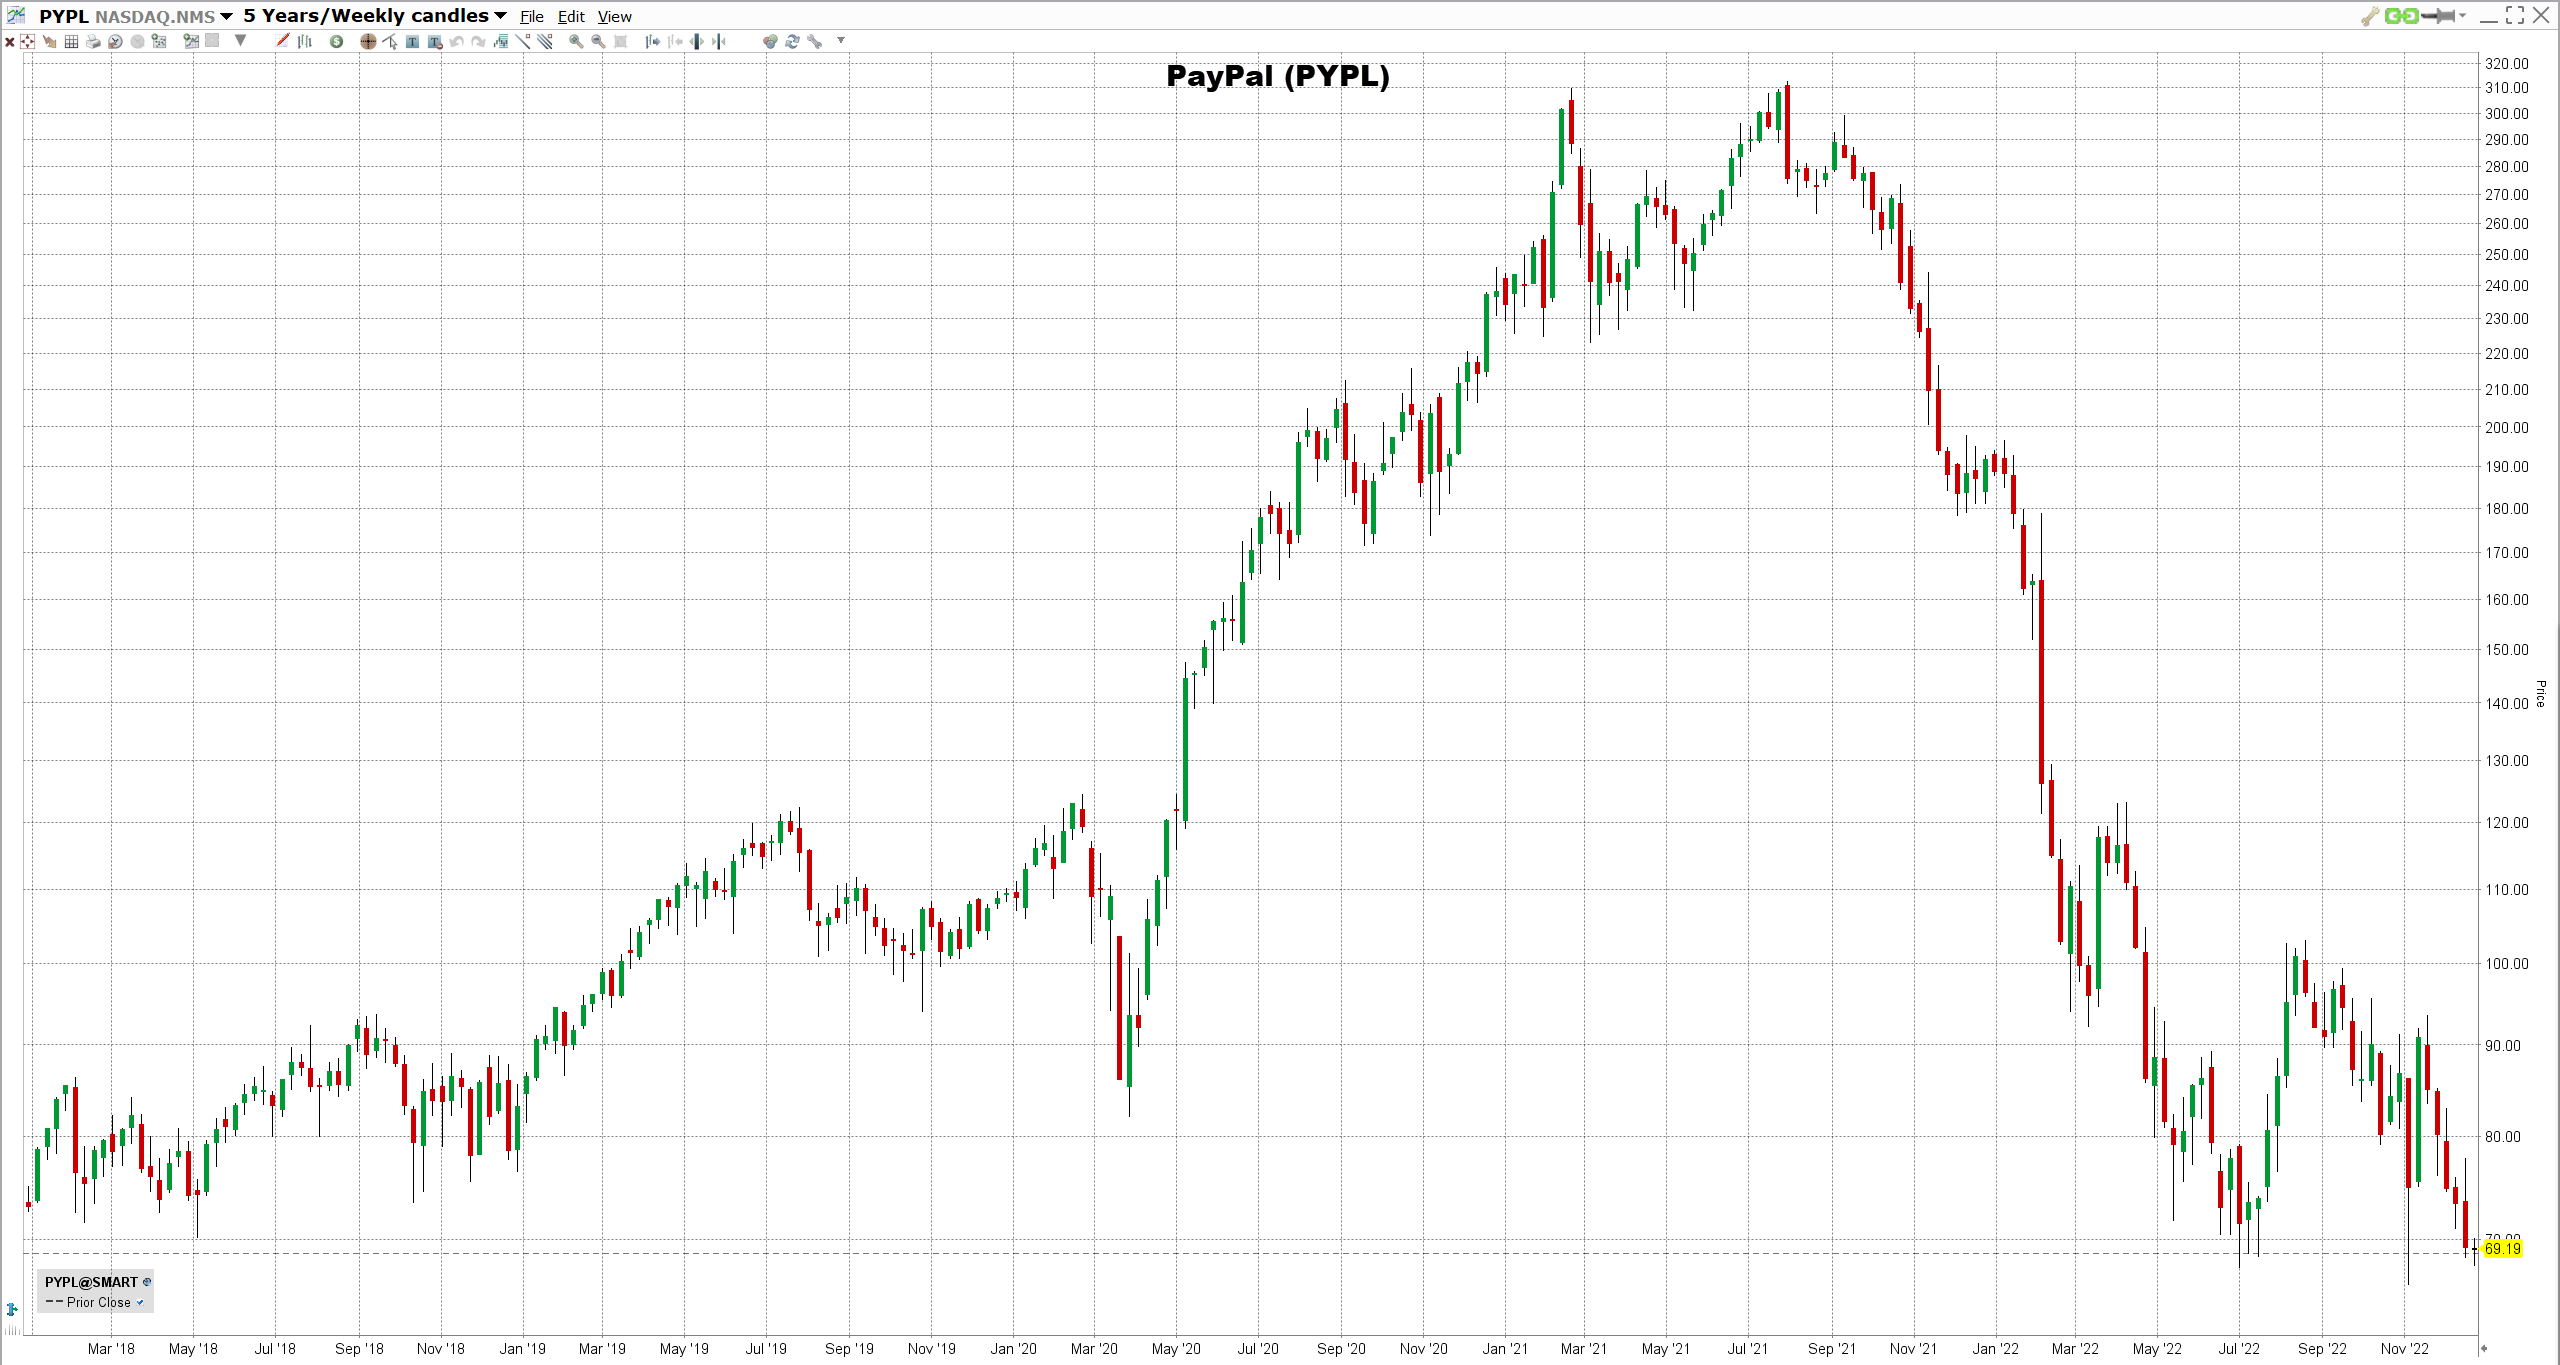2560x1365 pixels.
Task: Click the yellow 69.19 current price label
Action: (x=2503, y=1248)
